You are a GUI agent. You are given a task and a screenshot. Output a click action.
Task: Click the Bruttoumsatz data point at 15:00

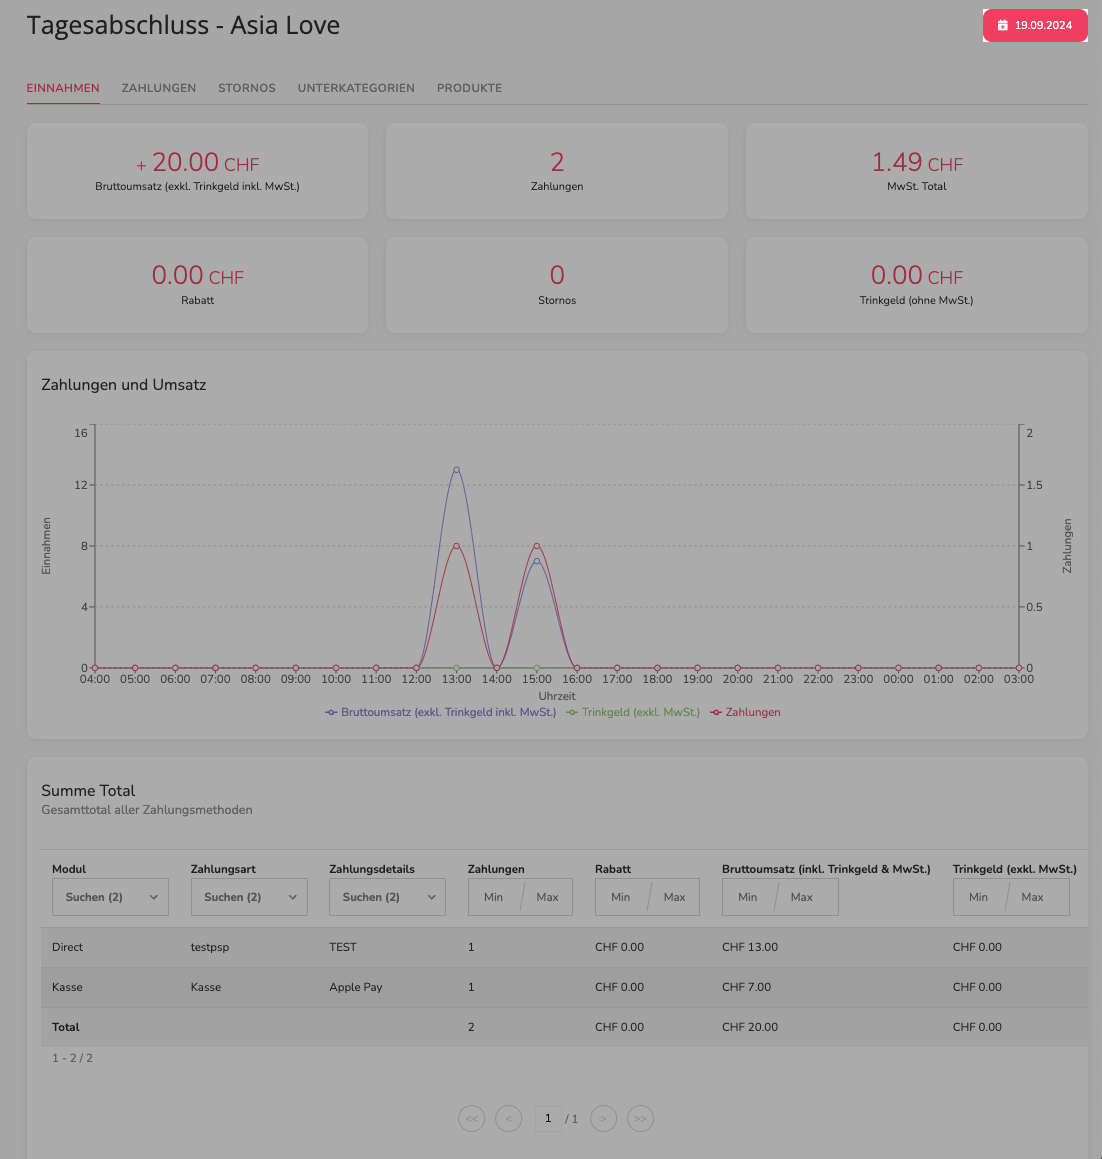537,561
